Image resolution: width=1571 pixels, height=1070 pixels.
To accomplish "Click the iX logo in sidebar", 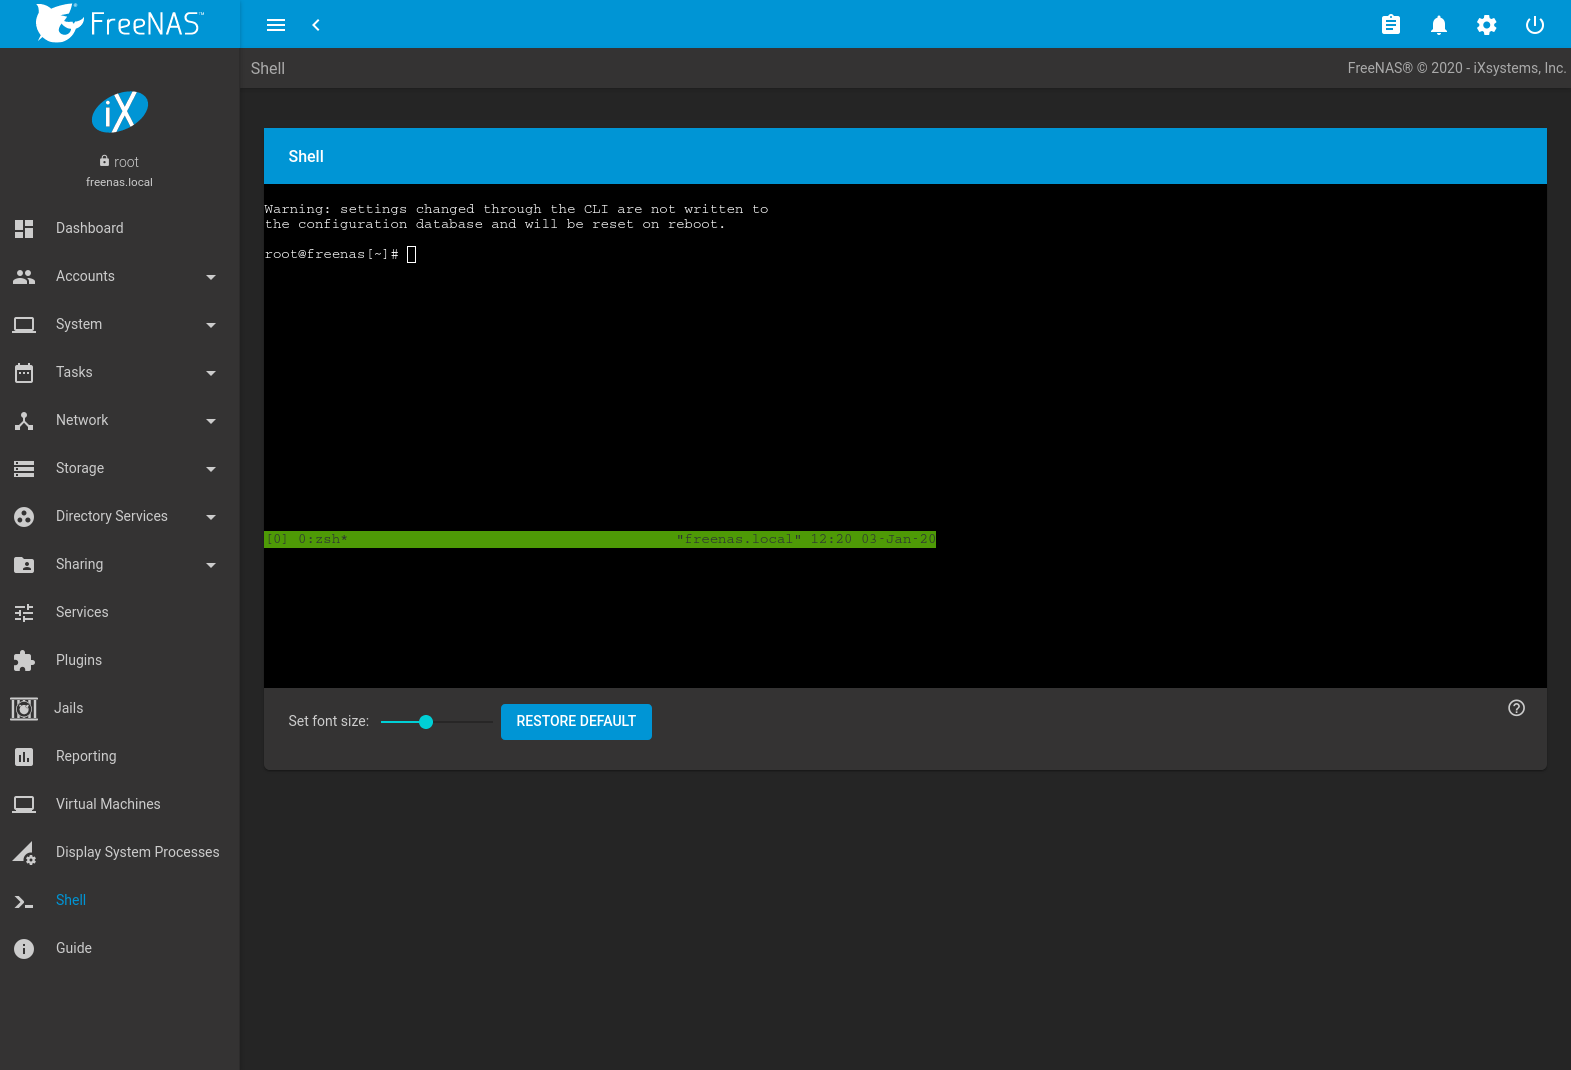I will tap(120, 112).
